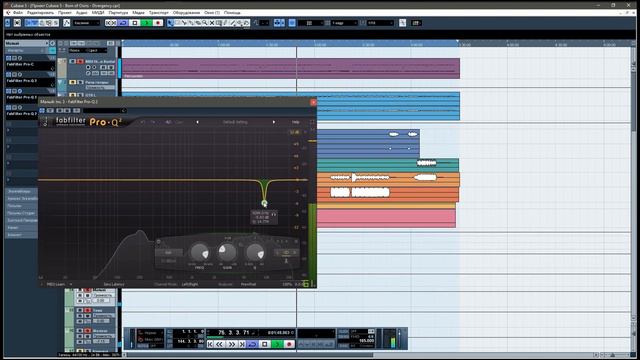The width and height of the screenshot is (640, 360).
Task: Open the Транспорт menu
Action: [158, 13]
